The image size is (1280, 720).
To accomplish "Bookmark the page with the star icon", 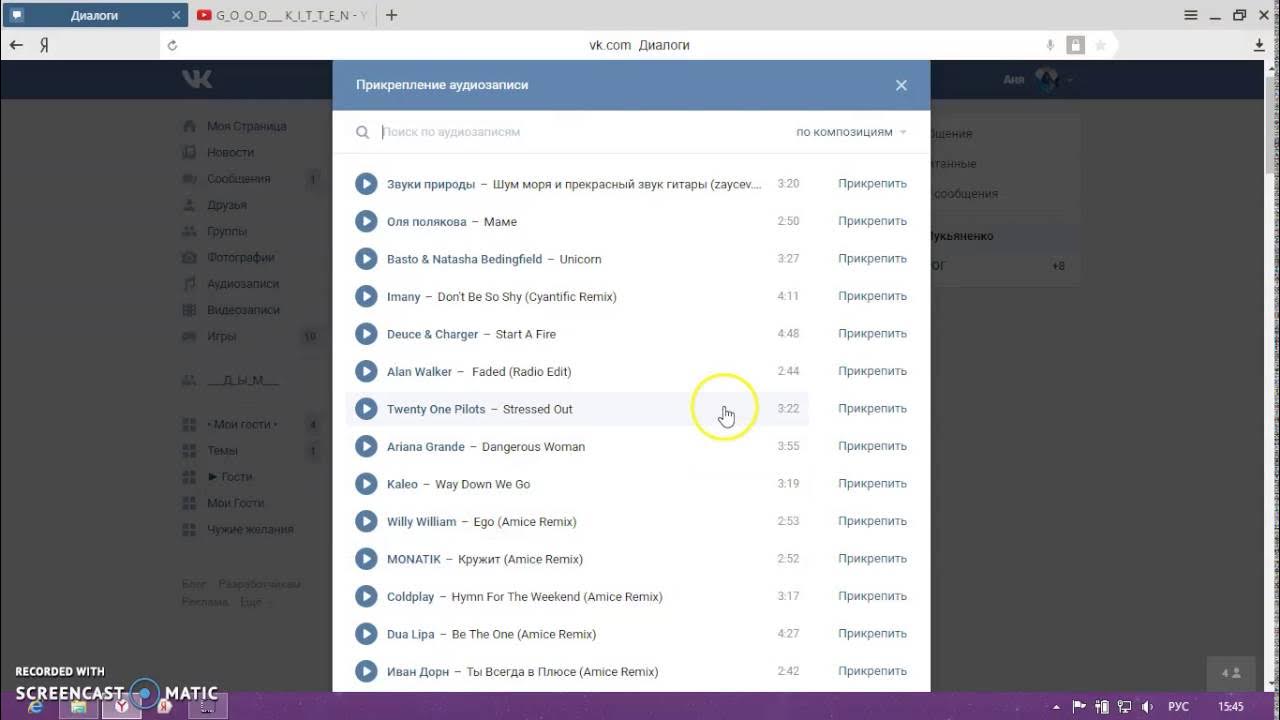I will point(1100,45).
